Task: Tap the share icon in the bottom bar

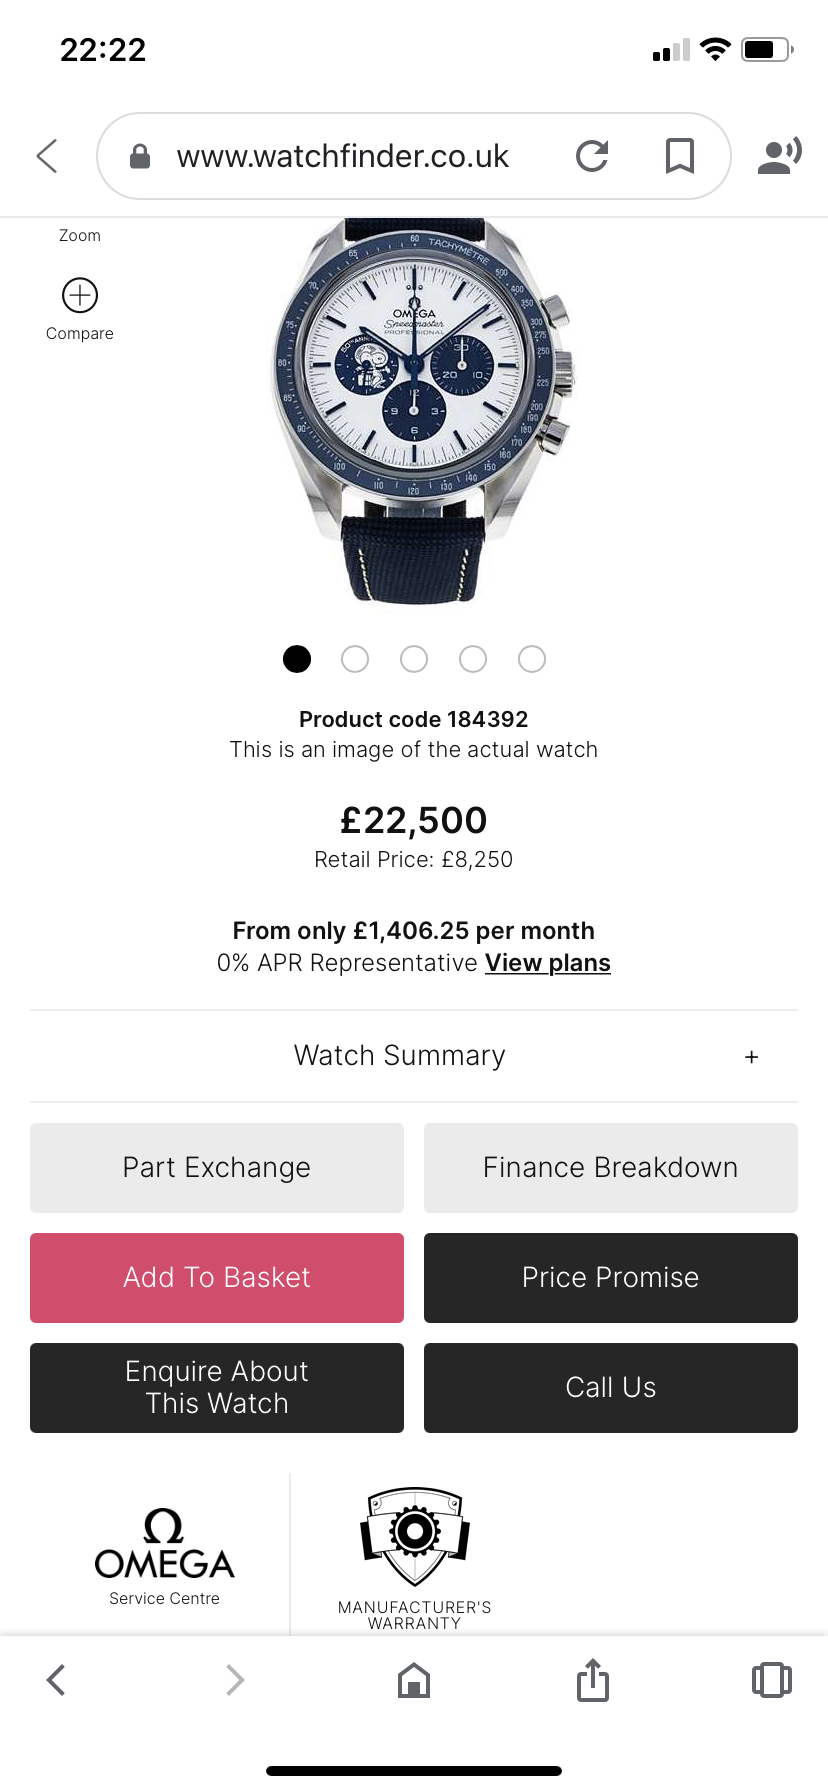Action: 592,1680
